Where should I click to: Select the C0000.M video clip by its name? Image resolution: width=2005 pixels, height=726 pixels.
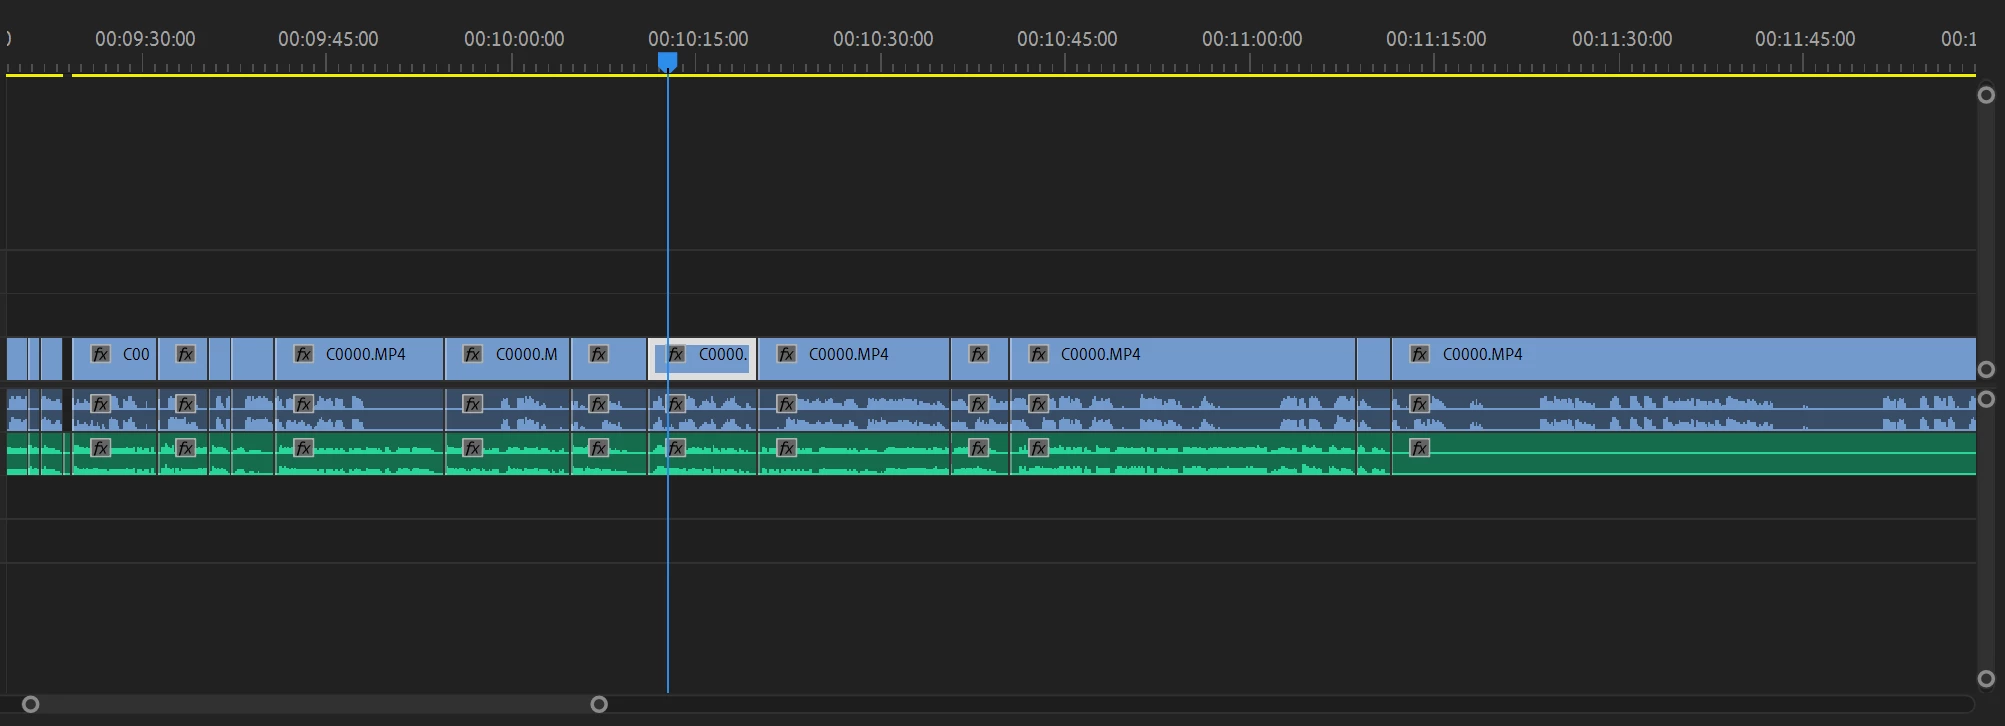[526, 354]
